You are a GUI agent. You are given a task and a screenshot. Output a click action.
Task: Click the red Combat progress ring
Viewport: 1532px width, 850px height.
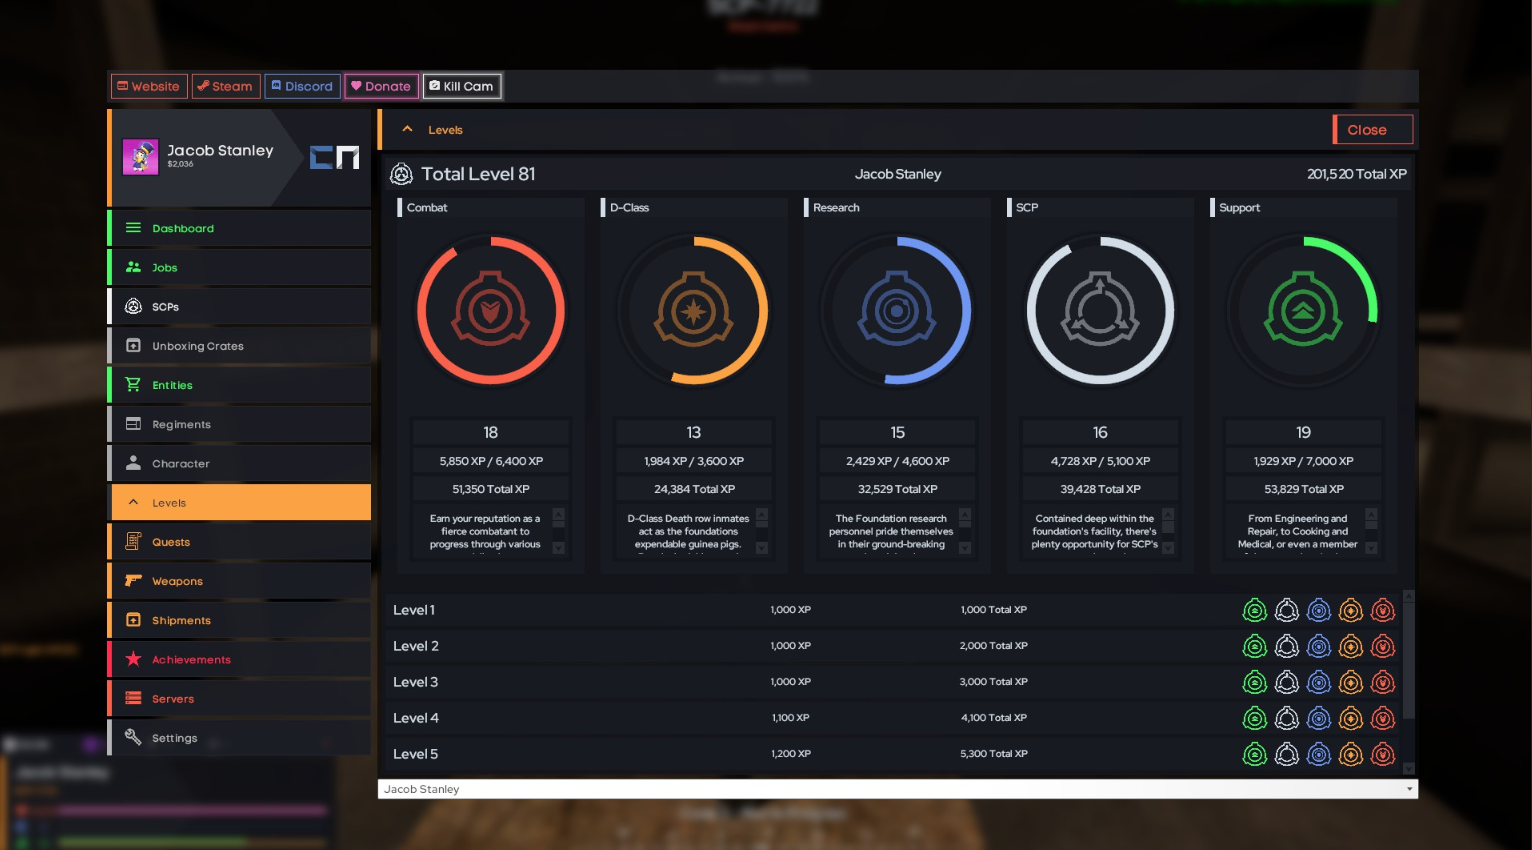point(491,310)
